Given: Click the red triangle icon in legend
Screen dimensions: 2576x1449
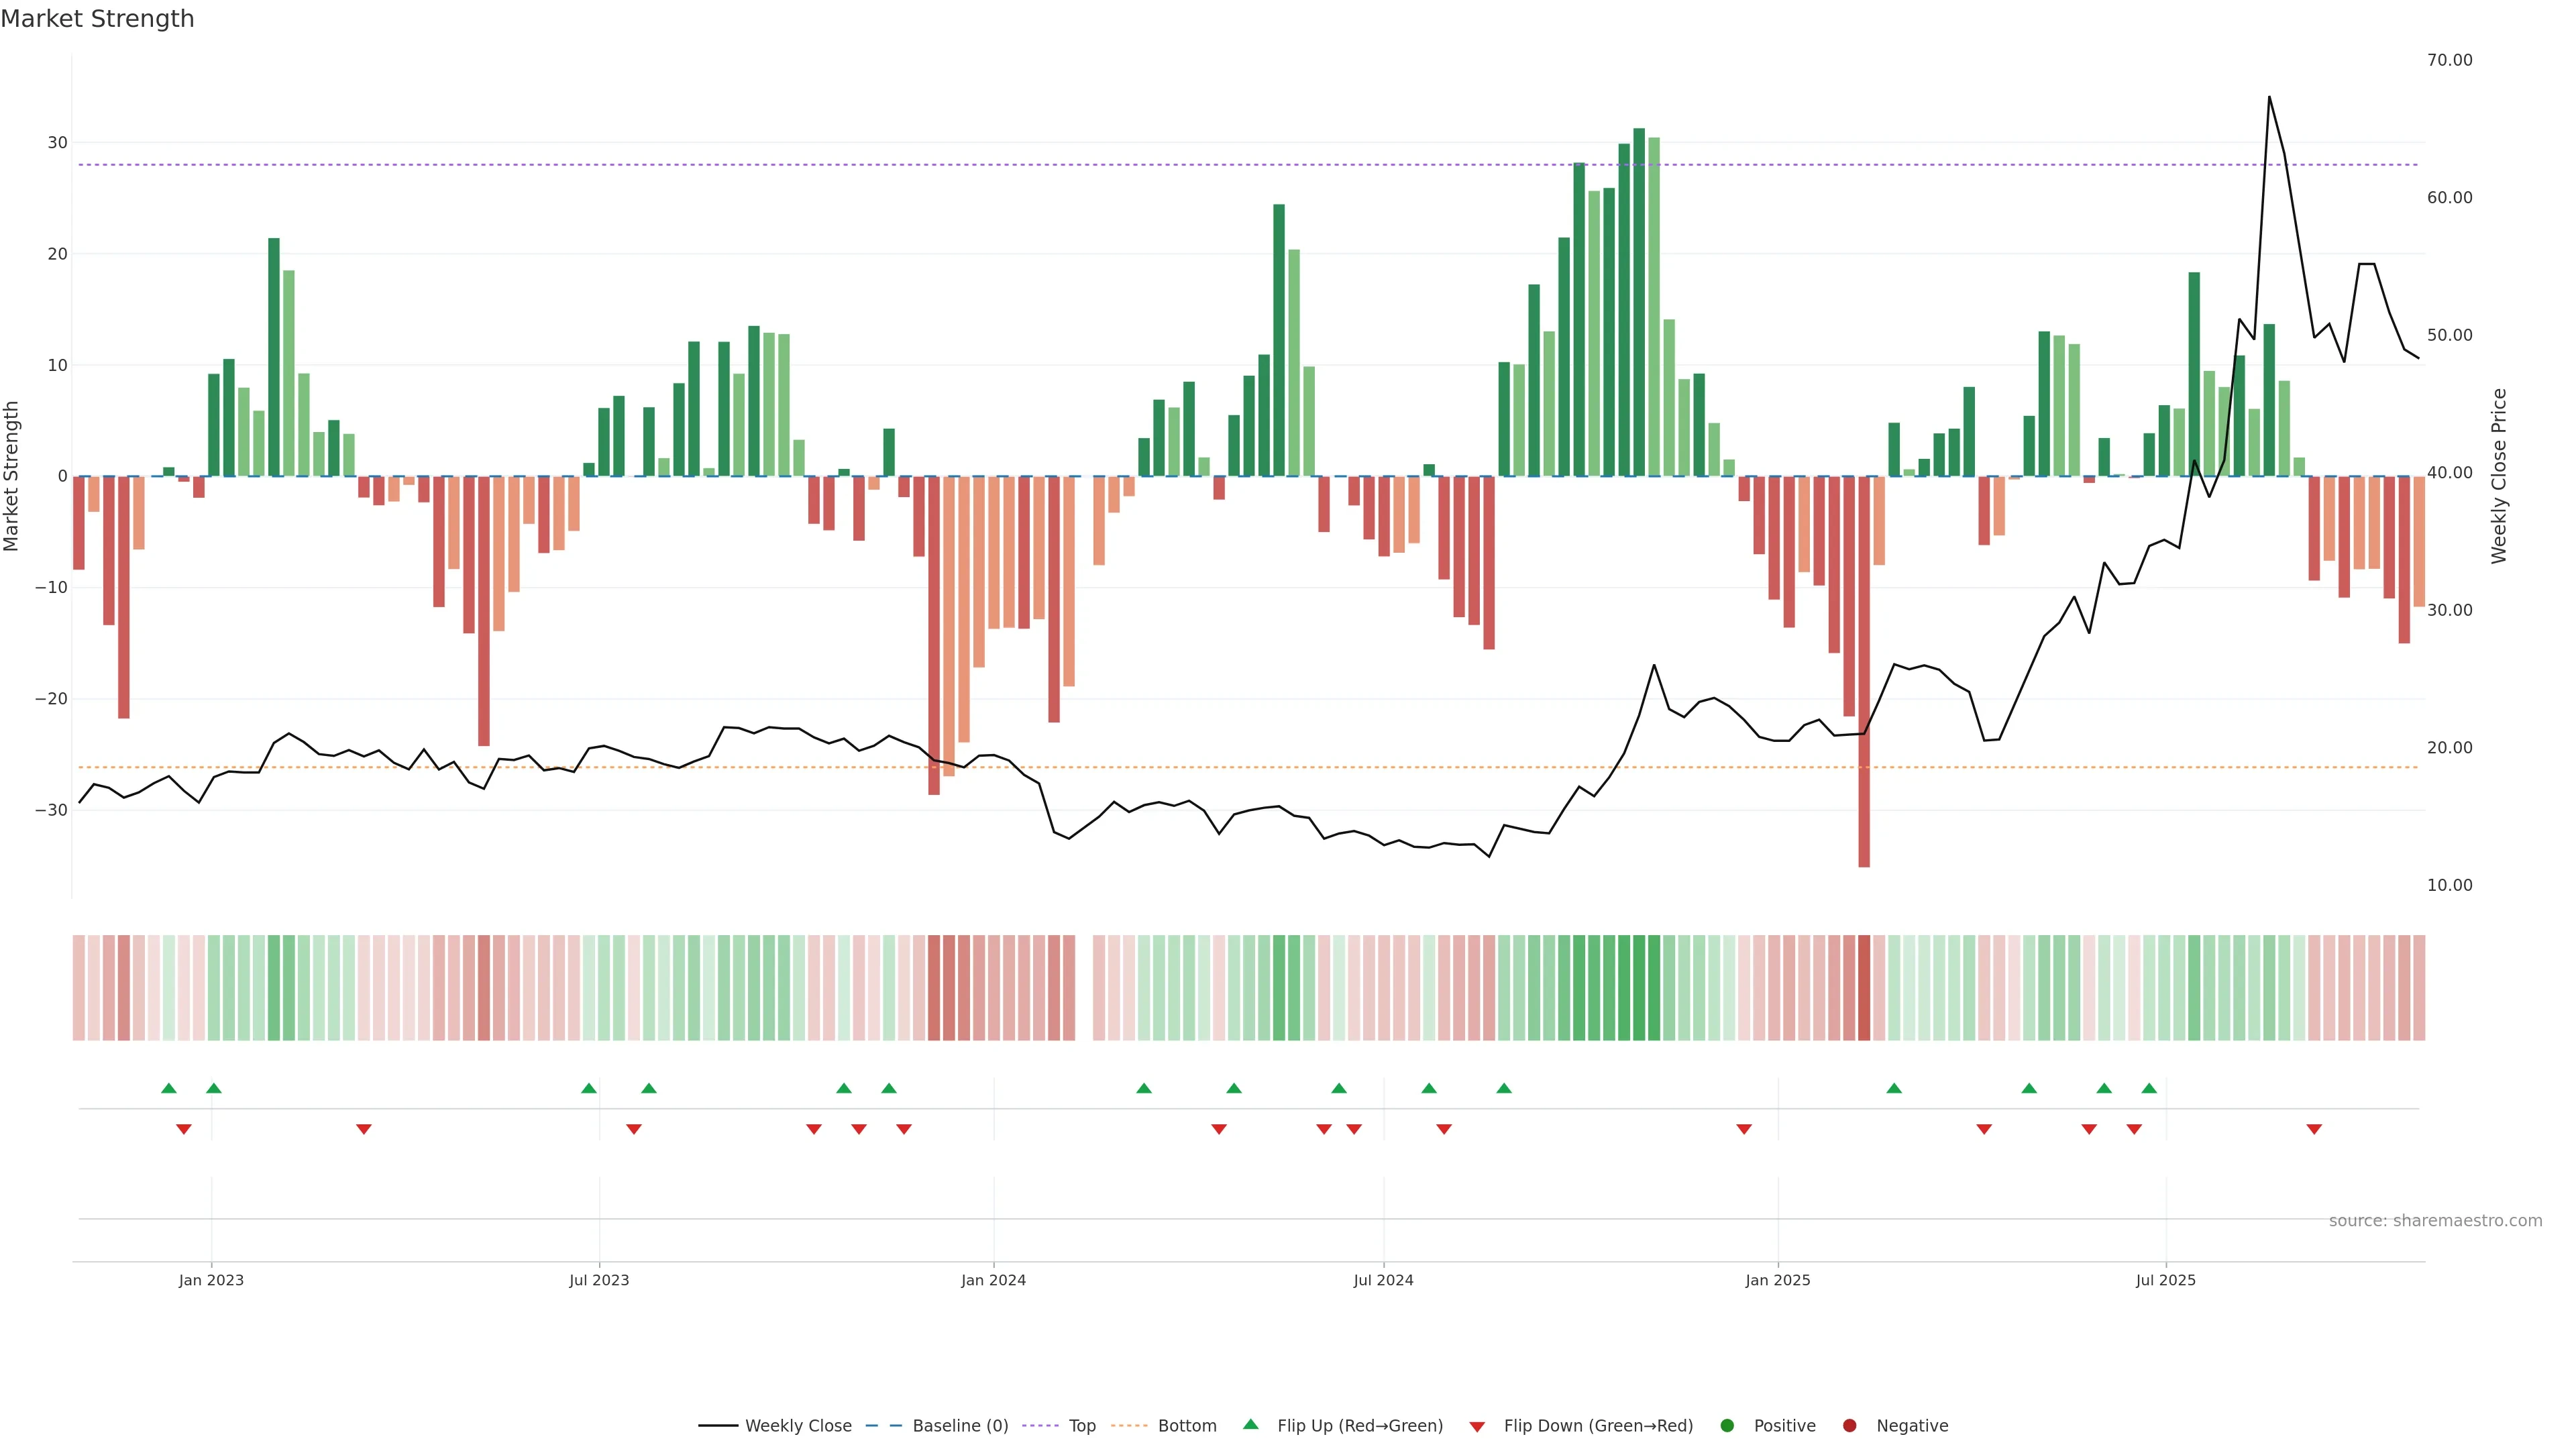Looking at the screenshot, I should click(x=1477, y=1426).
